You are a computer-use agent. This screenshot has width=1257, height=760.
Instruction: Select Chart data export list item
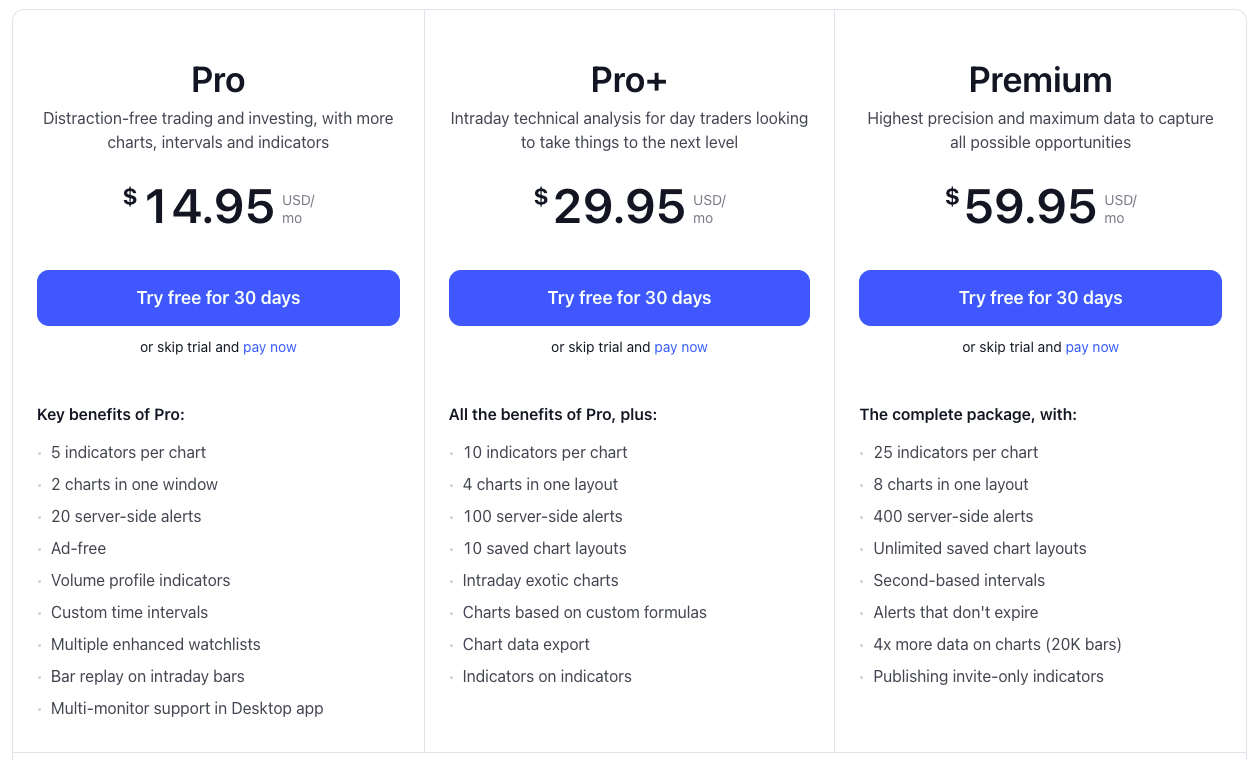(526, 644)
